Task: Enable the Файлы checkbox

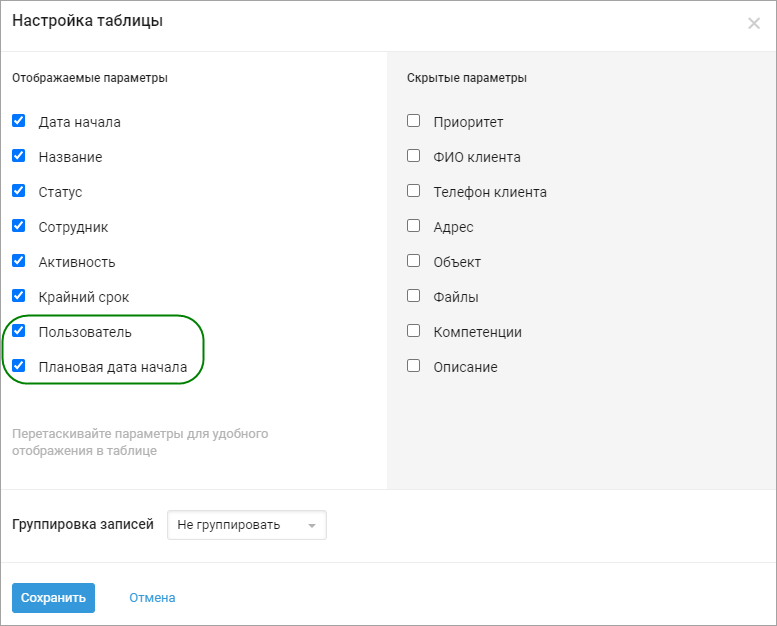Action: [x=413, y=296]
